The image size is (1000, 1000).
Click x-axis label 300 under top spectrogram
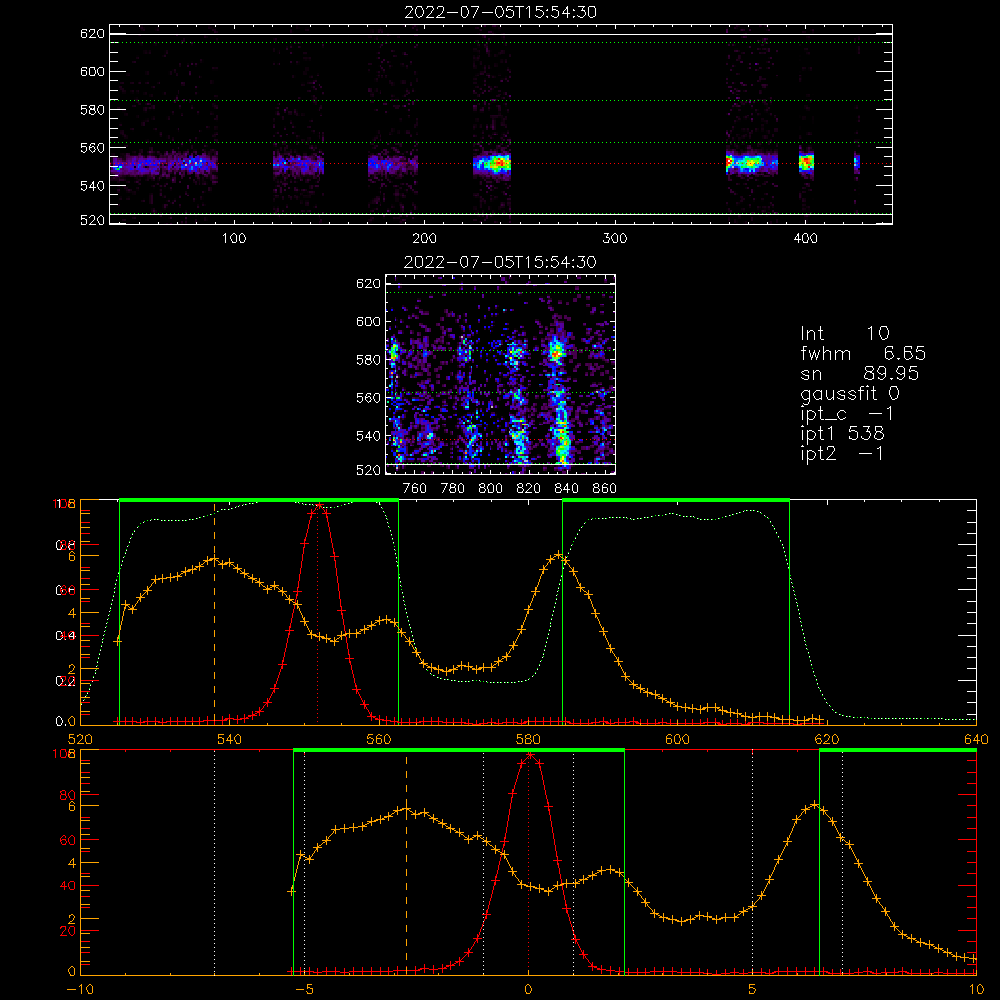tap(615, 239)
